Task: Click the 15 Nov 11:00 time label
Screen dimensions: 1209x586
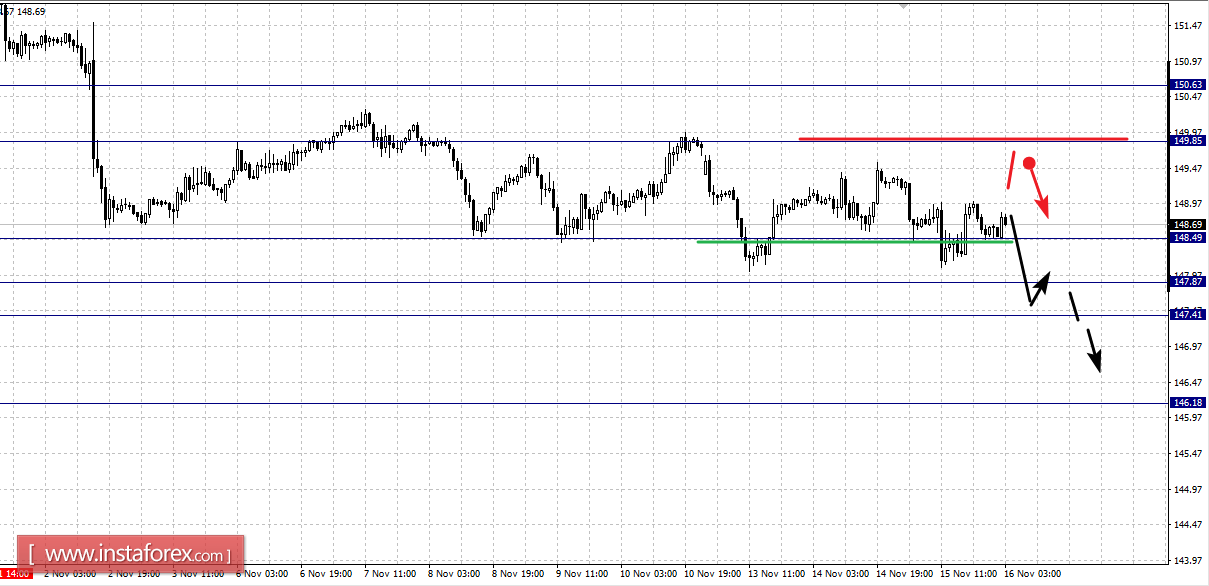Action: [968, 576]
